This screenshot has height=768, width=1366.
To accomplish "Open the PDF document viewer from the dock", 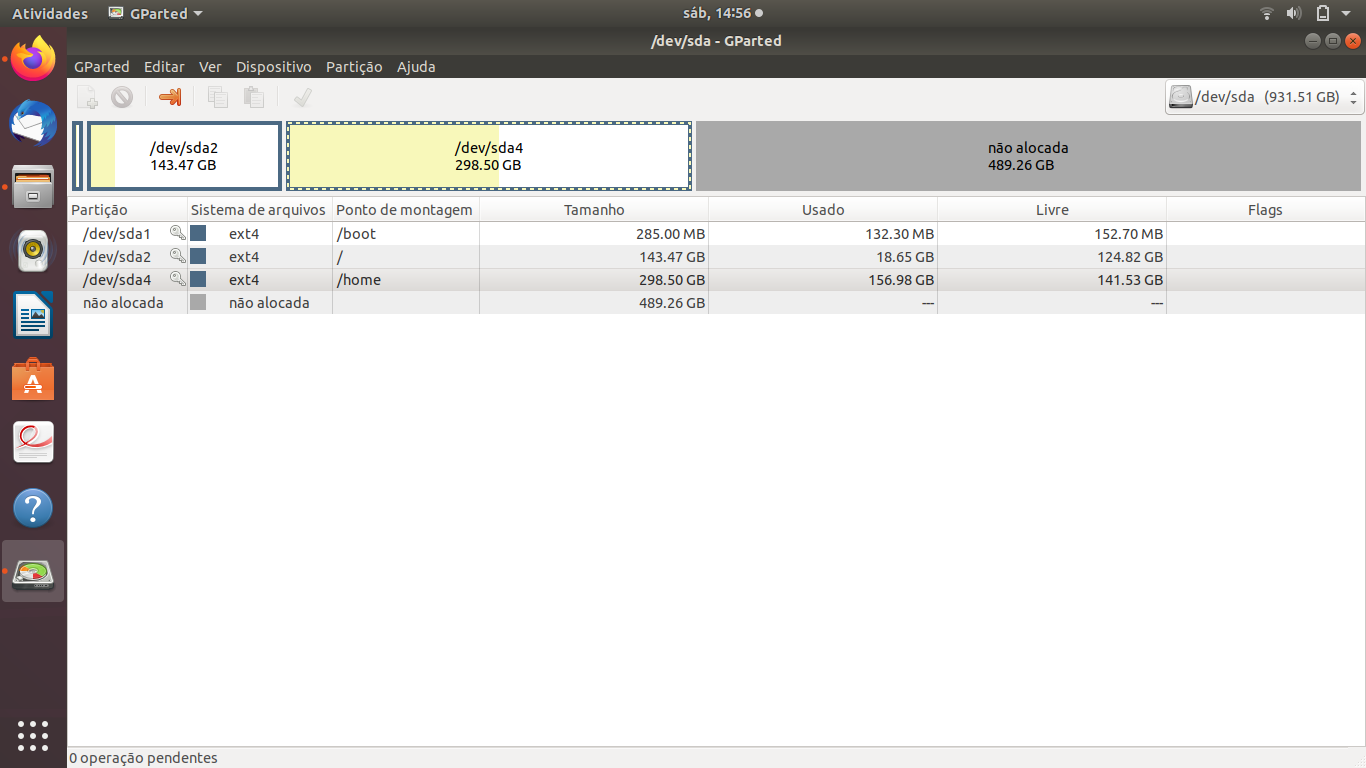I will 33,443.
